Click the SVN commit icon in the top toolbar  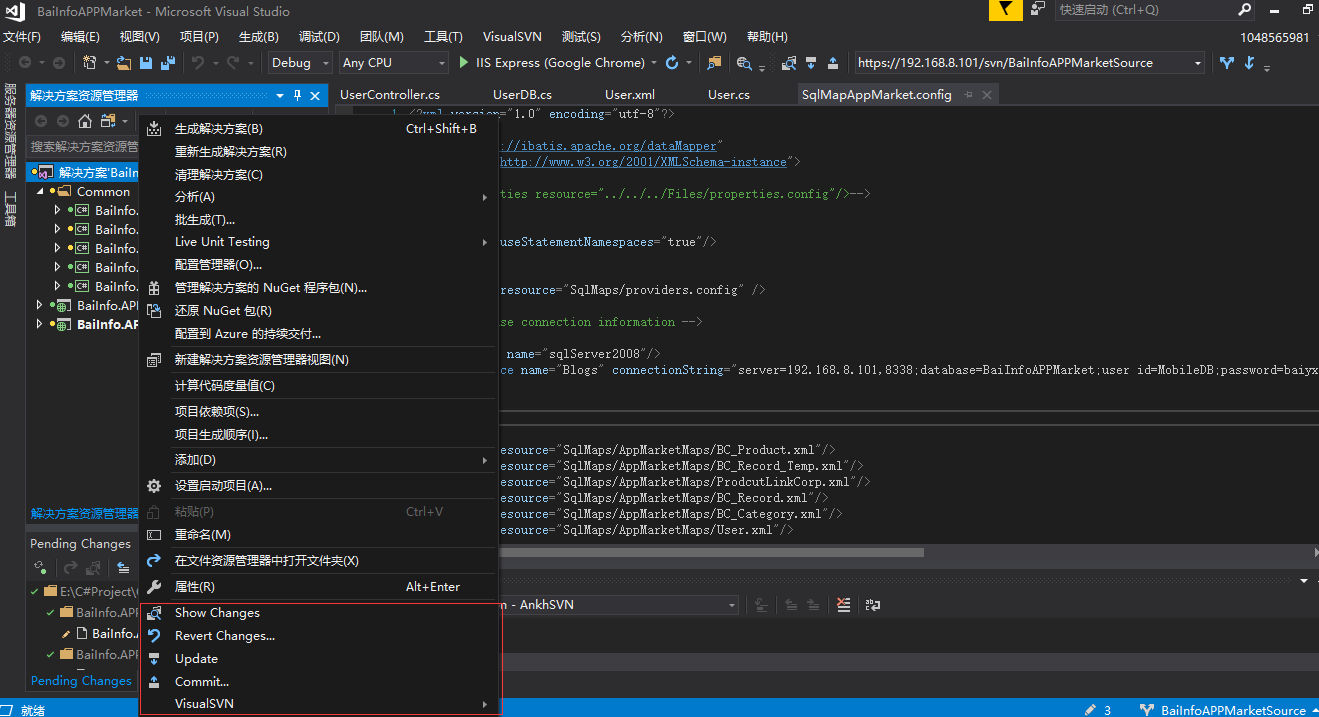pyautogui.click(x=834, y=63)
